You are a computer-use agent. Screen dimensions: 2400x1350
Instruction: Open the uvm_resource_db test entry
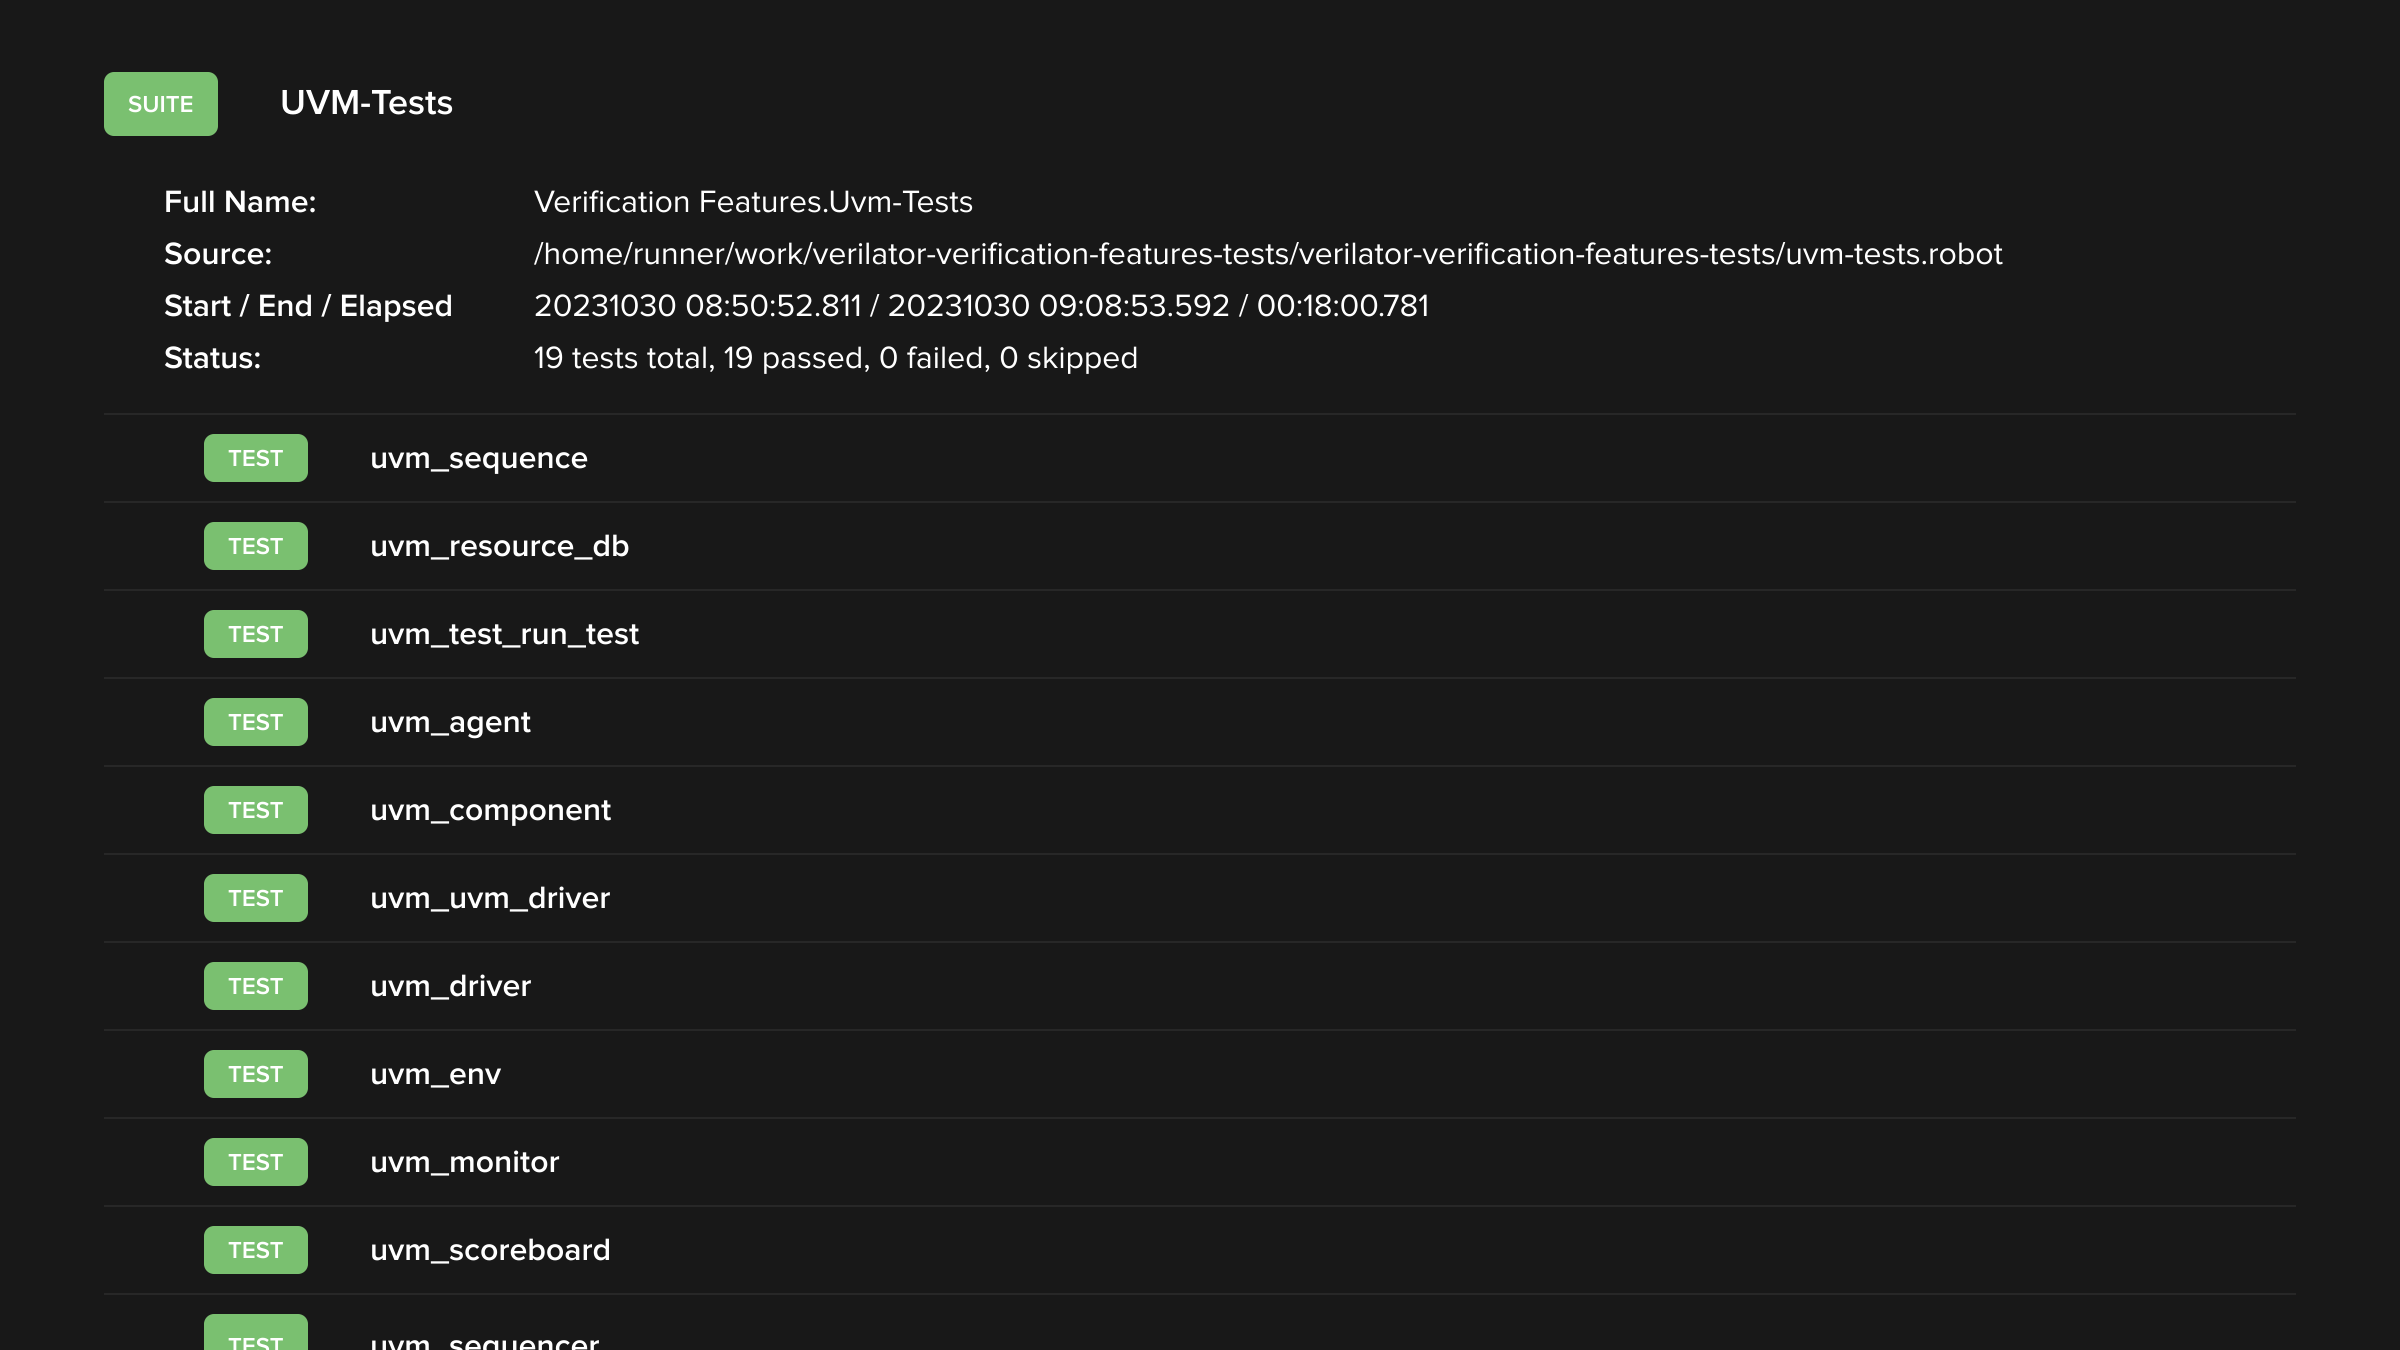pyautogui.click(x=499, y=546)
